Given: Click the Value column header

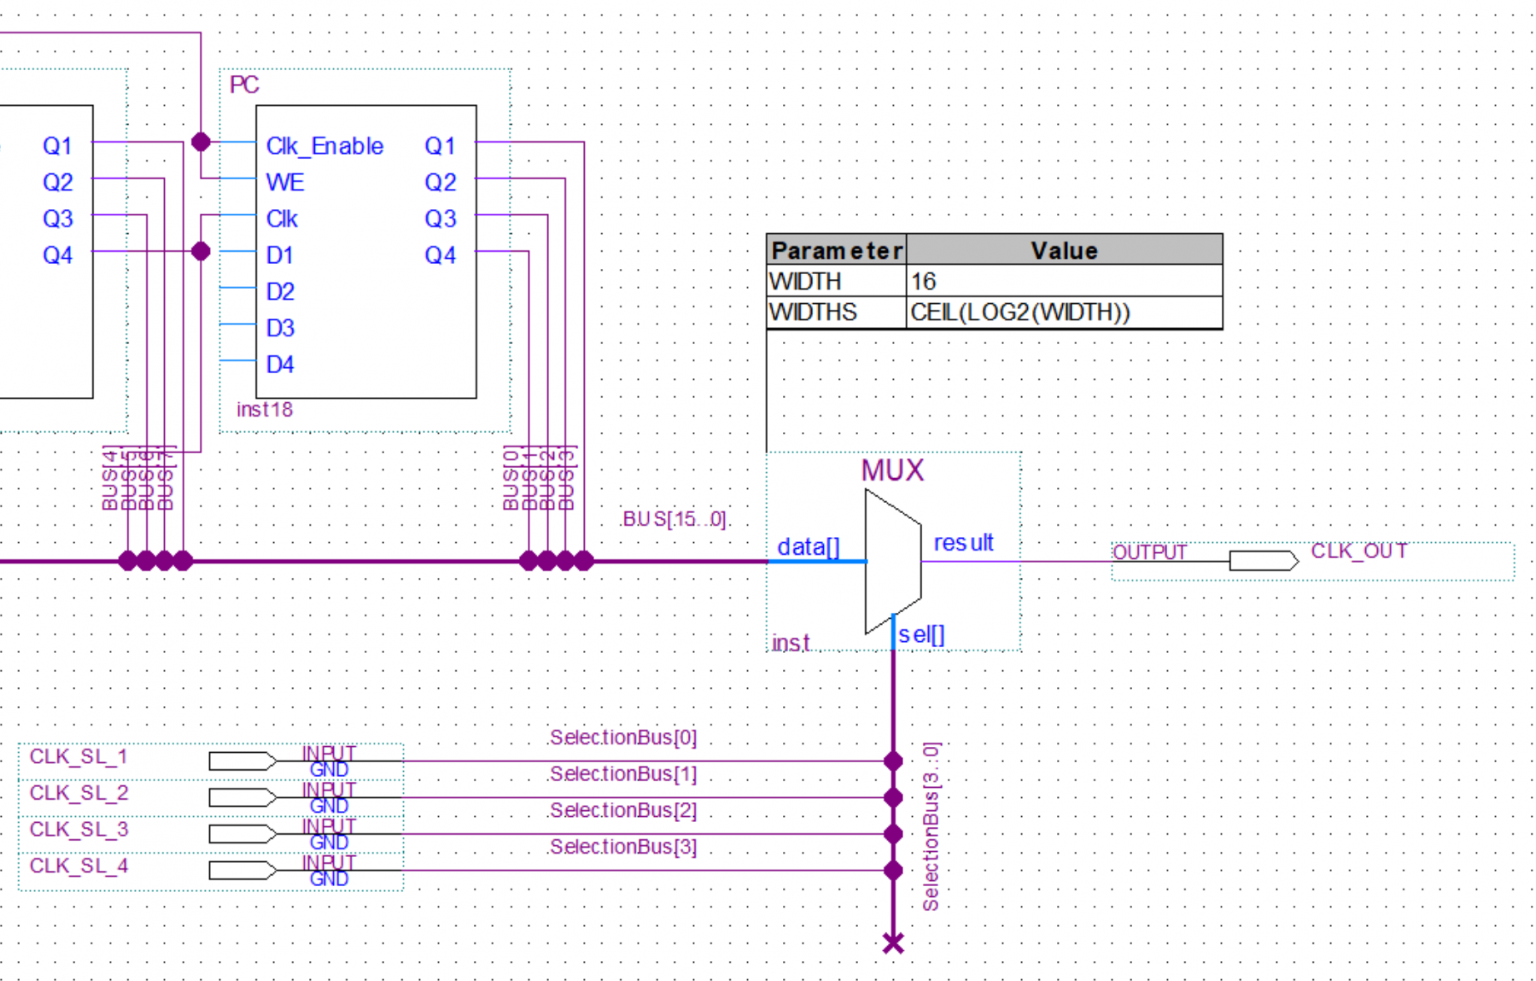Looking at the screenshot, I should click(x=1063, y=250).
